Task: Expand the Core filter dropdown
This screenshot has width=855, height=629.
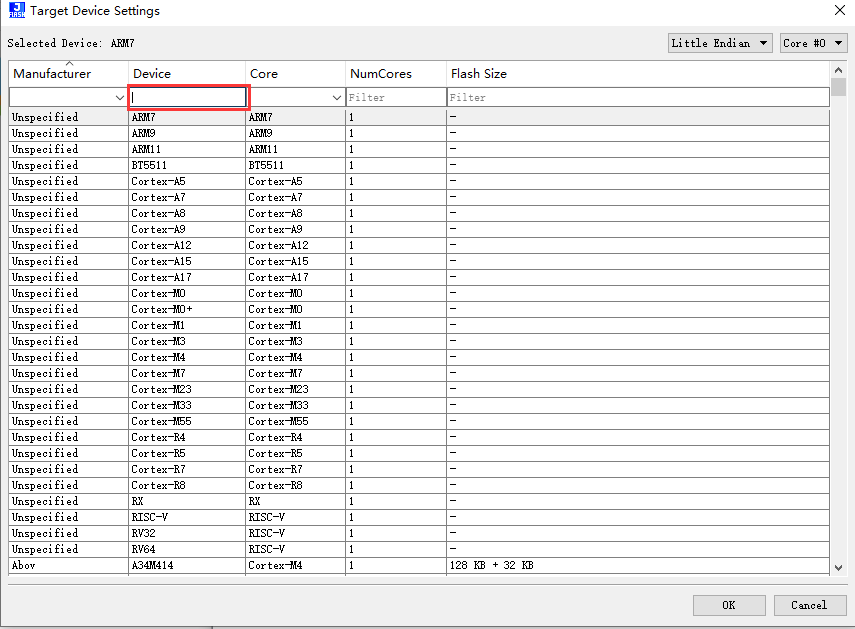Action: [x=336, y=98]
